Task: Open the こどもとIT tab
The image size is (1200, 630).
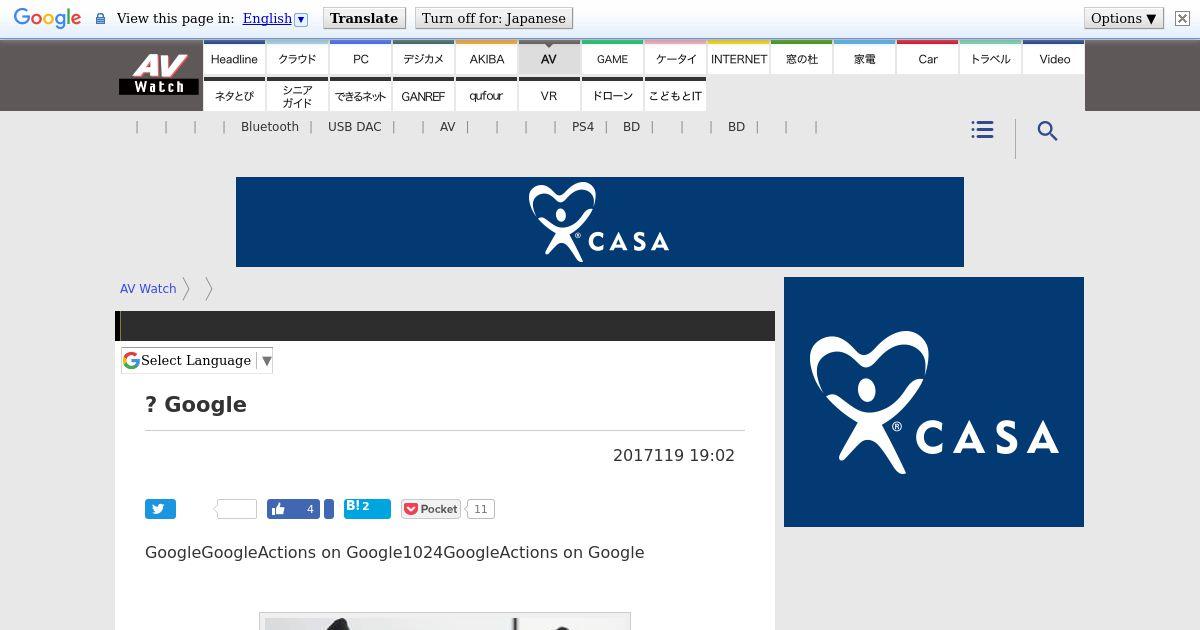Action: pyautogui.click(x=676, y=95)
